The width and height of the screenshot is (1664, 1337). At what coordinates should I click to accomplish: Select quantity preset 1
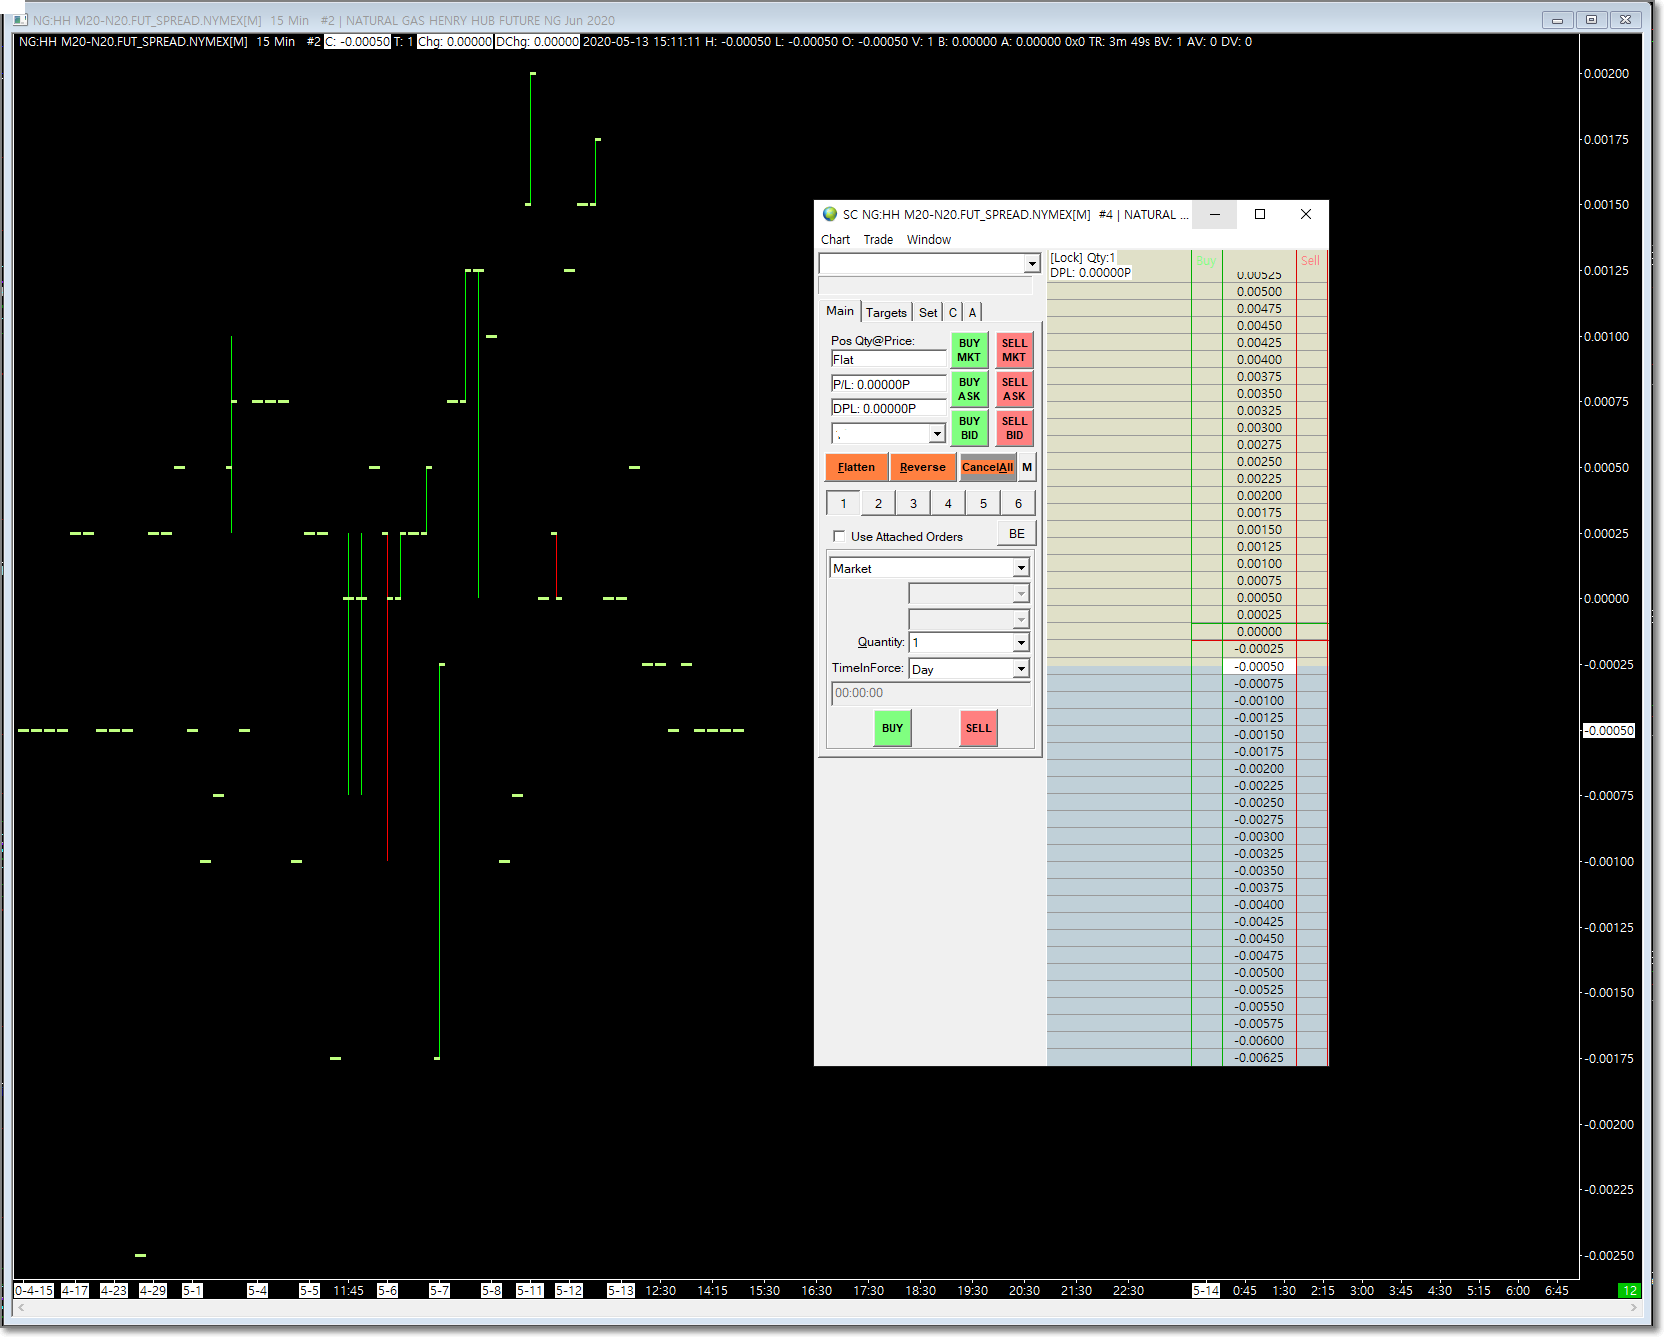[x=843, y=504]
